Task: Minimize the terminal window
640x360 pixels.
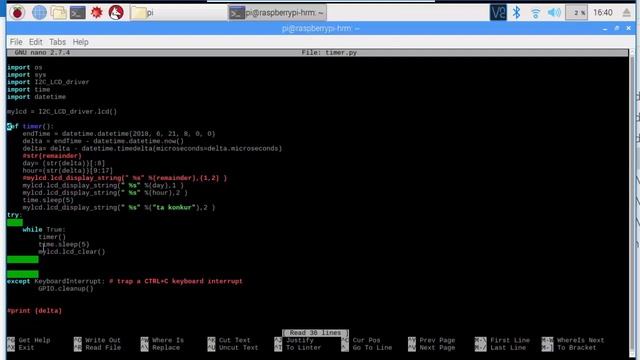Action: pyautogui.click(x=605, y=28)
